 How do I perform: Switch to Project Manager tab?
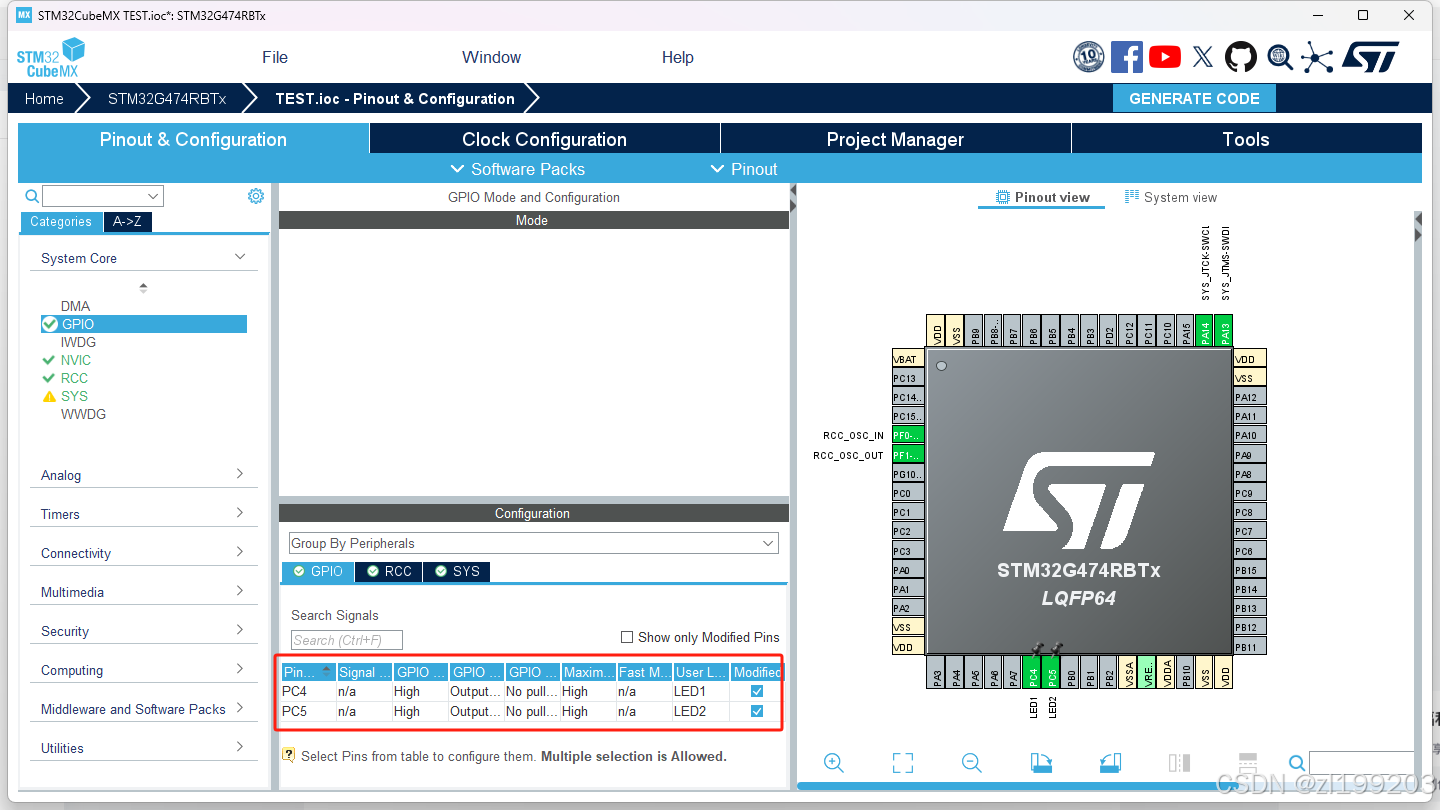pos(895,139)
